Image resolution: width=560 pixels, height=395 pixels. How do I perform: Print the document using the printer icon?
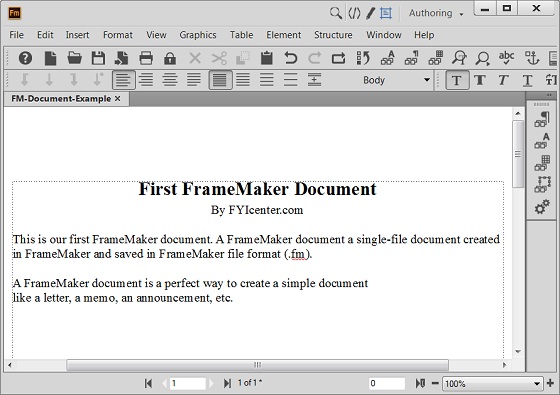click(146, 58)
